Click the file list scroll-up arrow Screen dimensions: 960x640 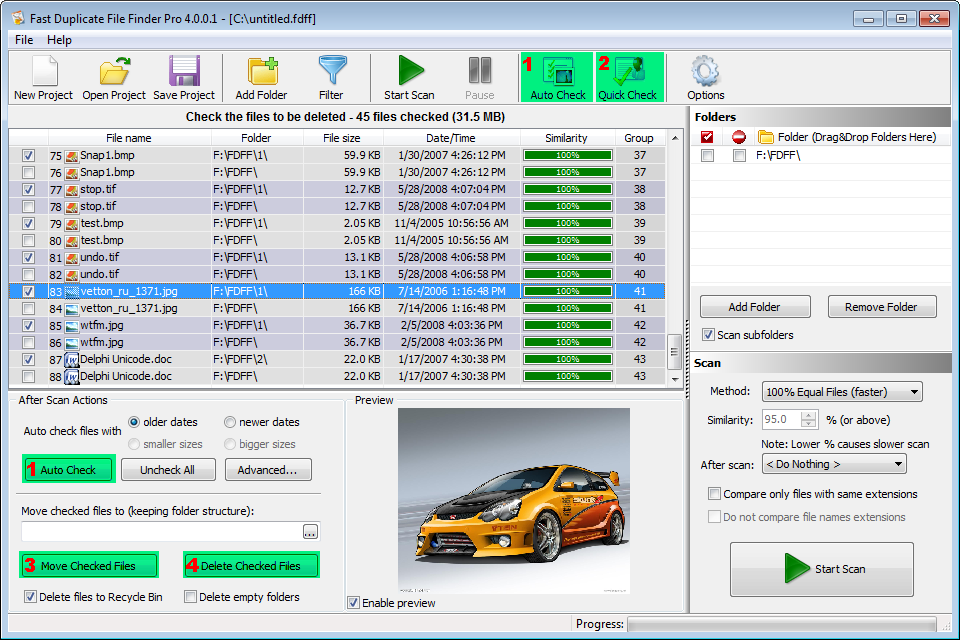coord(675,138)
